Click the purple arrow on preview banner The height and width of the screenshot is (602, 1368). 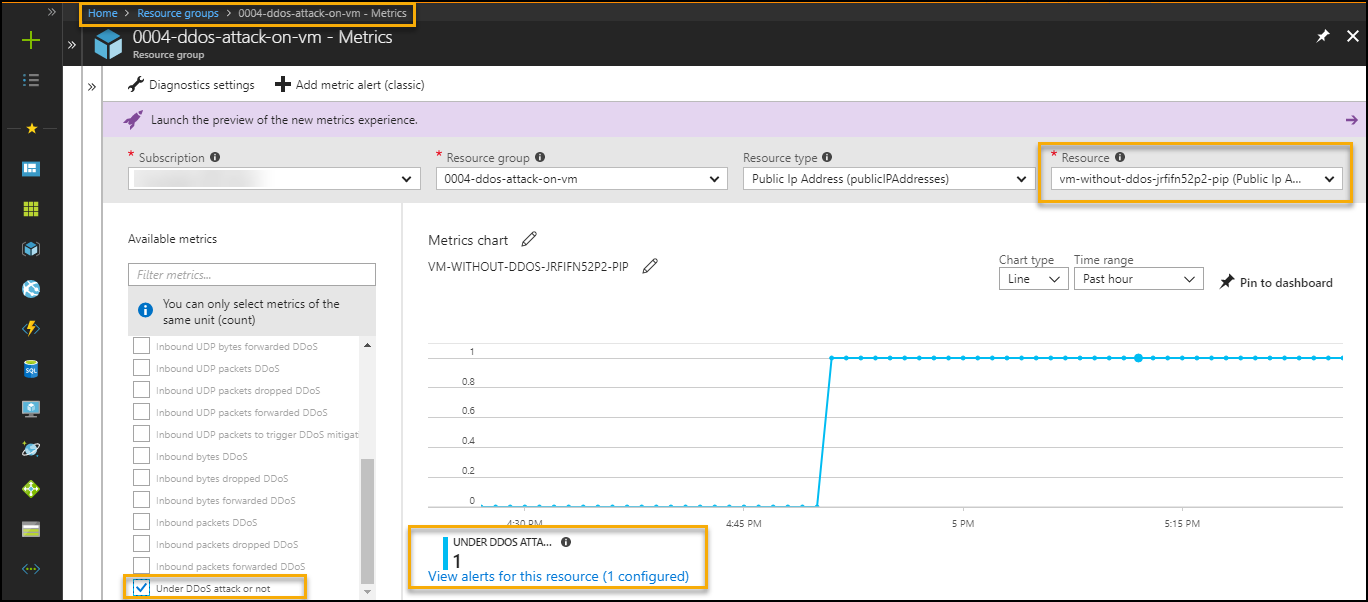[x=1351, y=120]
